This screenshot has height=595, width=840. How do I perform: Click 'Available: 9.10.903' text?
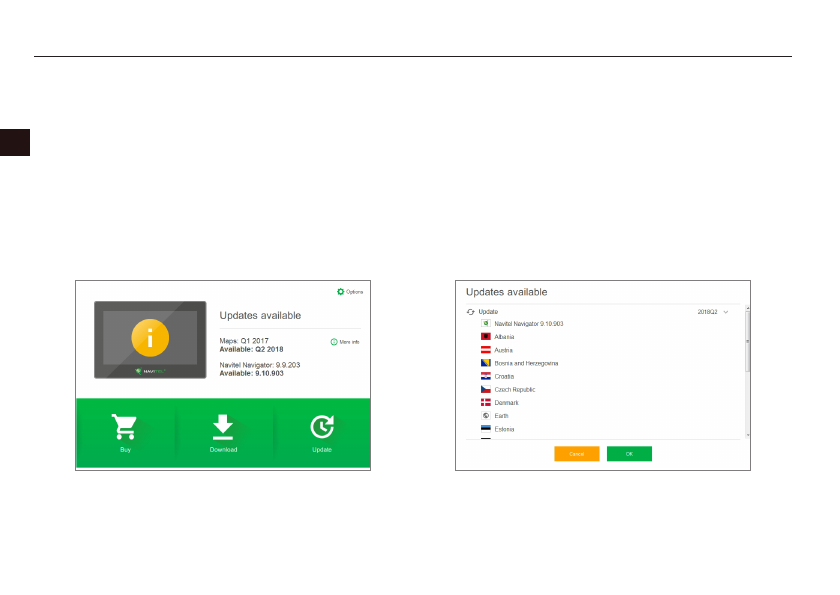coord(251,373)
